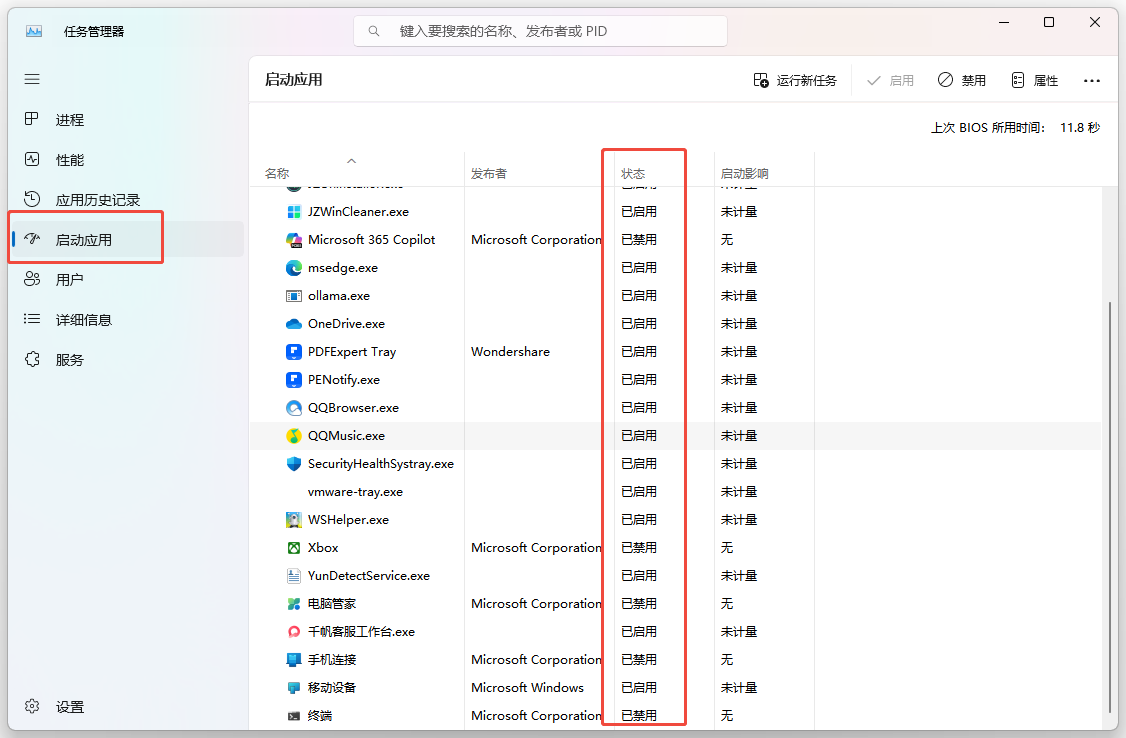This screenshot has width=1126, height=738.
Task: Click the 11.8 秒 BIOS time value
Action: point(1080,128)
